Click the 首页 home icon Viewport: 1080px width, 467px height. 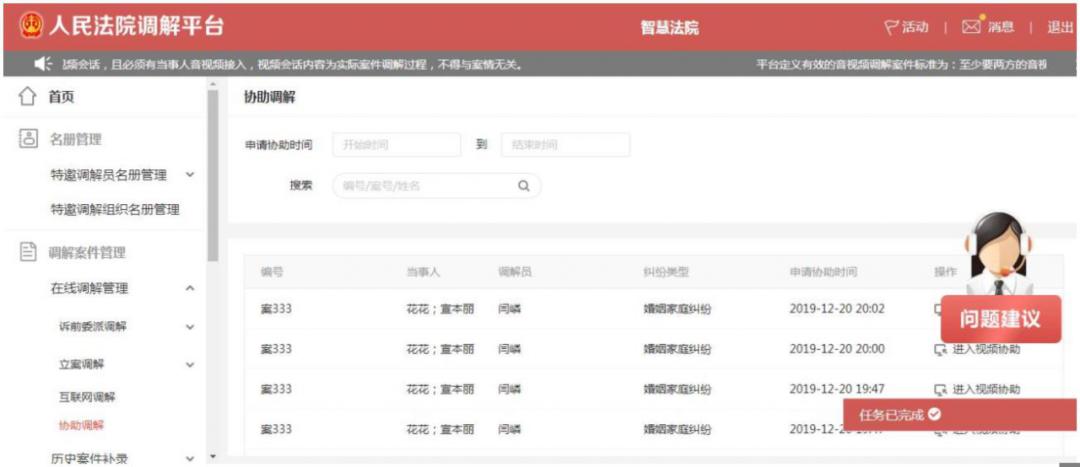point(28,97)
